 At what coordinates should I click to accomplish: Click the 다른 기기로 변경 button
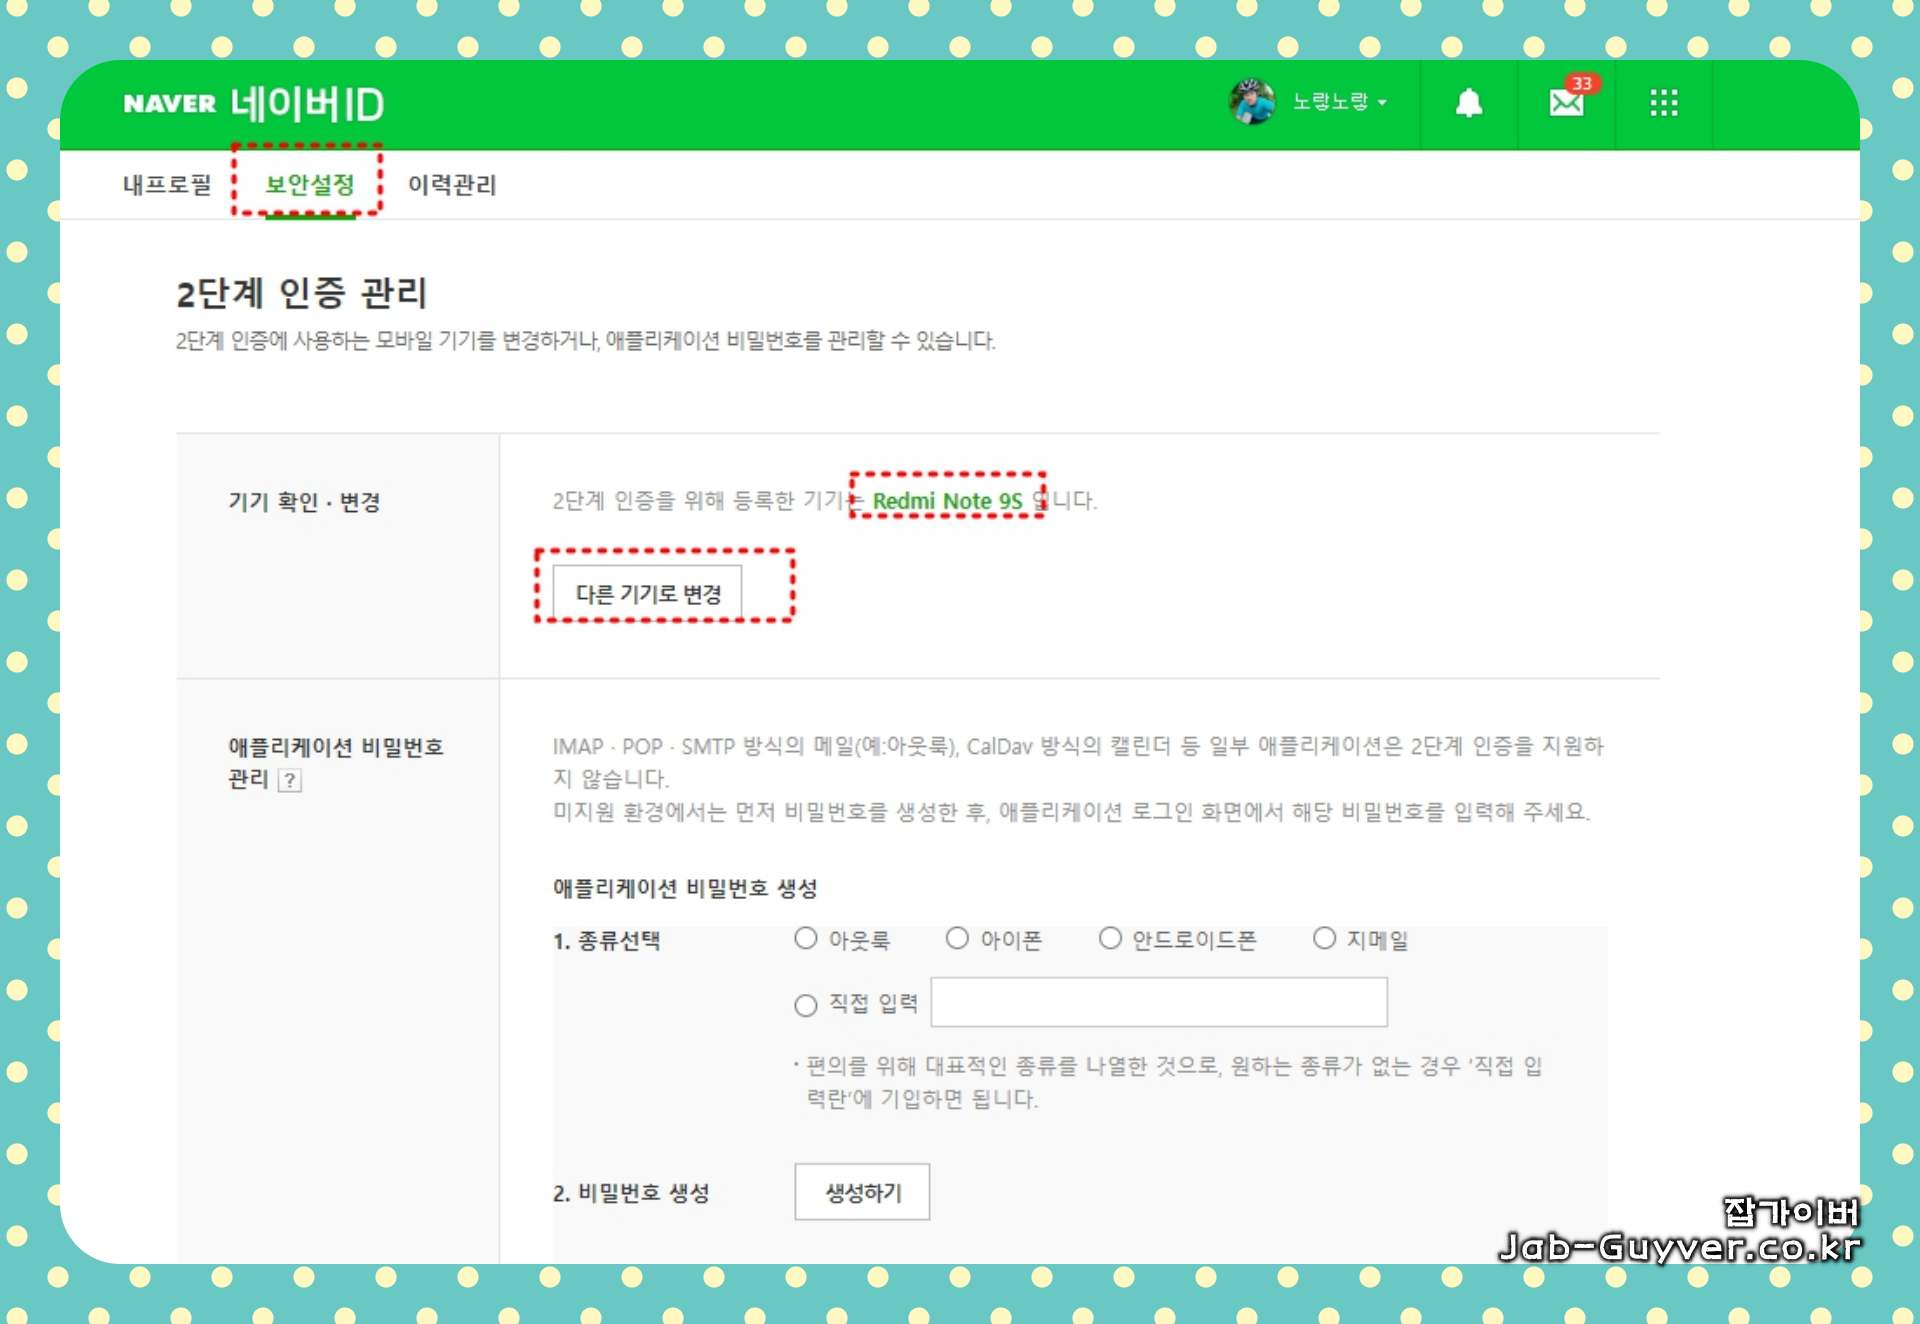click(x=647, y=592)
